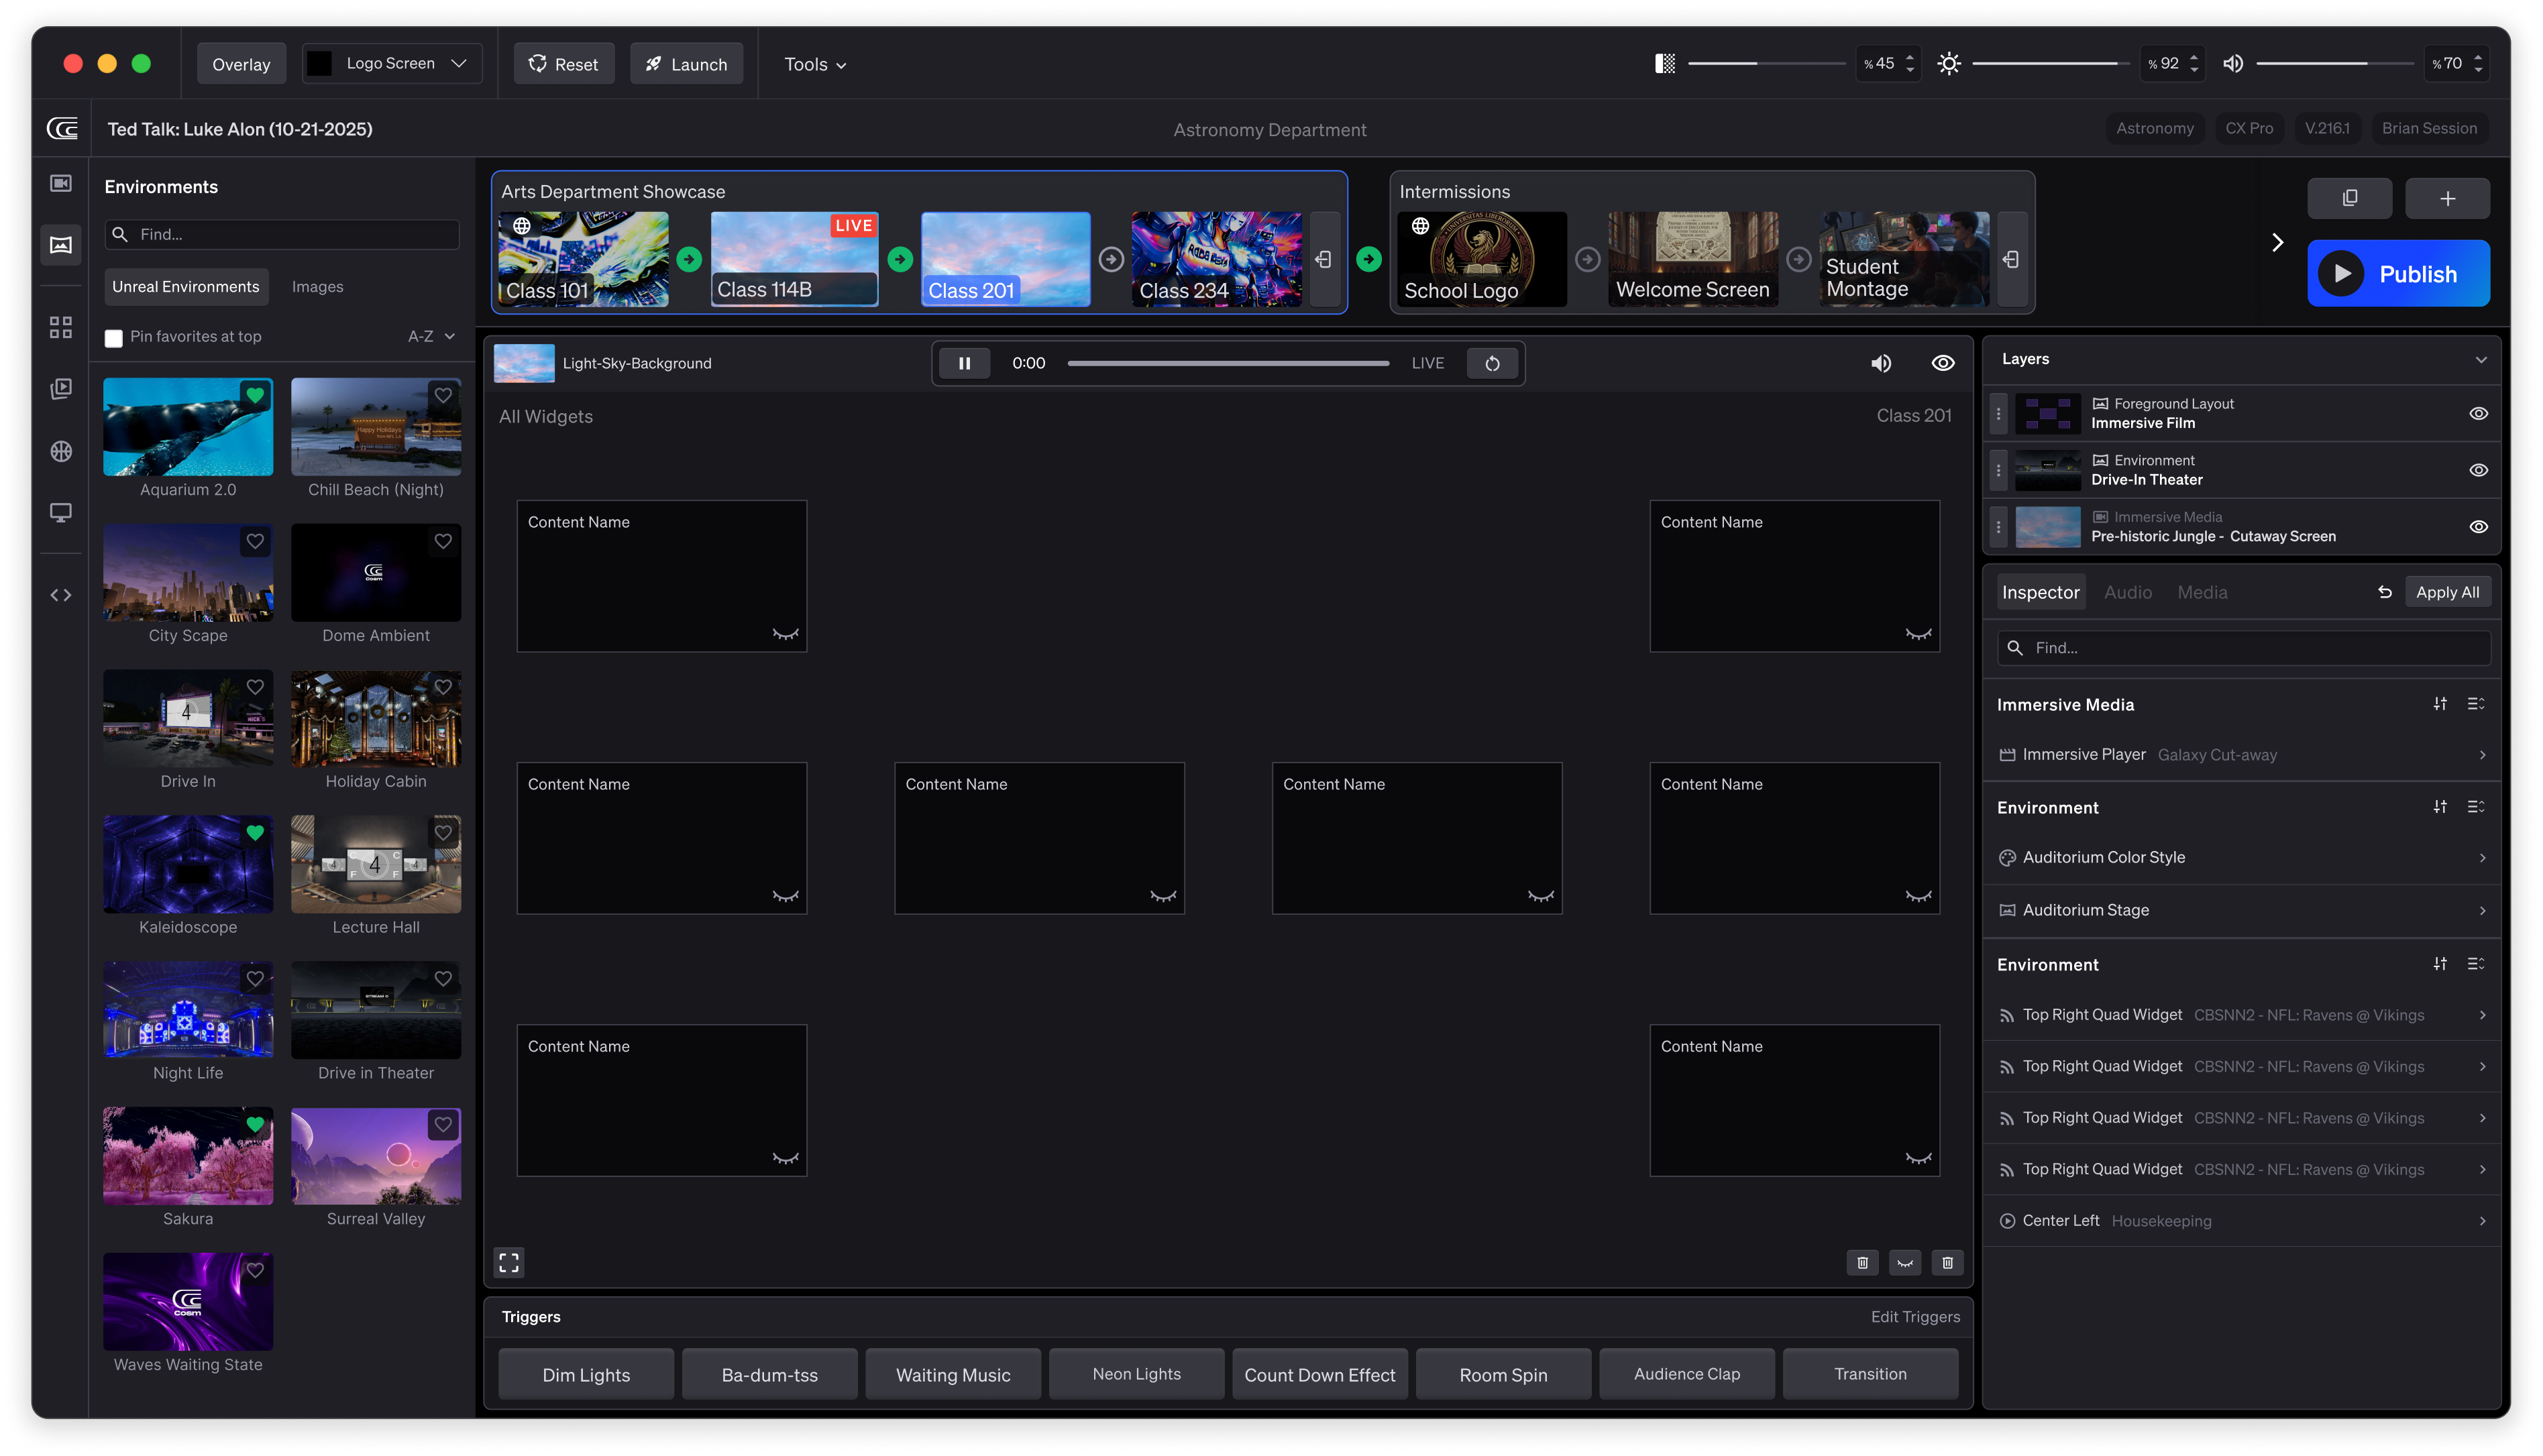Screen dimensions: 2543x1456
Task: Hide the Foreground Layout Immersive Film layer
Action: tap(2478, 413)
